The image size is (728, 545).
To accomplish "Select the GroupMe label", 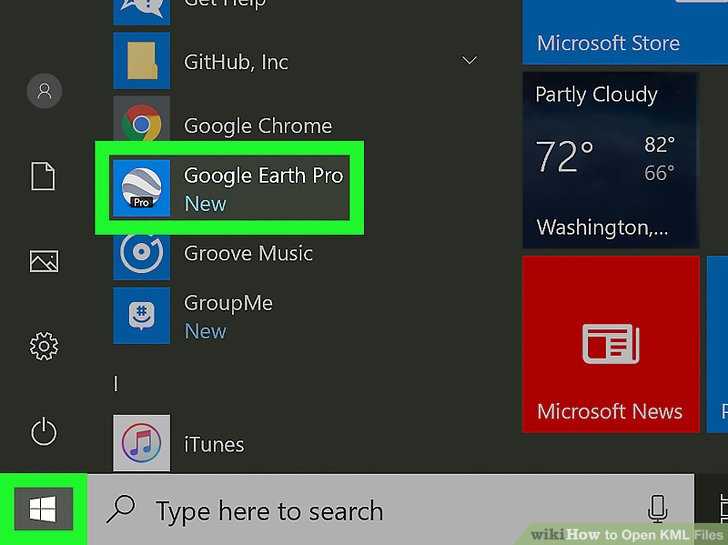I will point(228,303).
